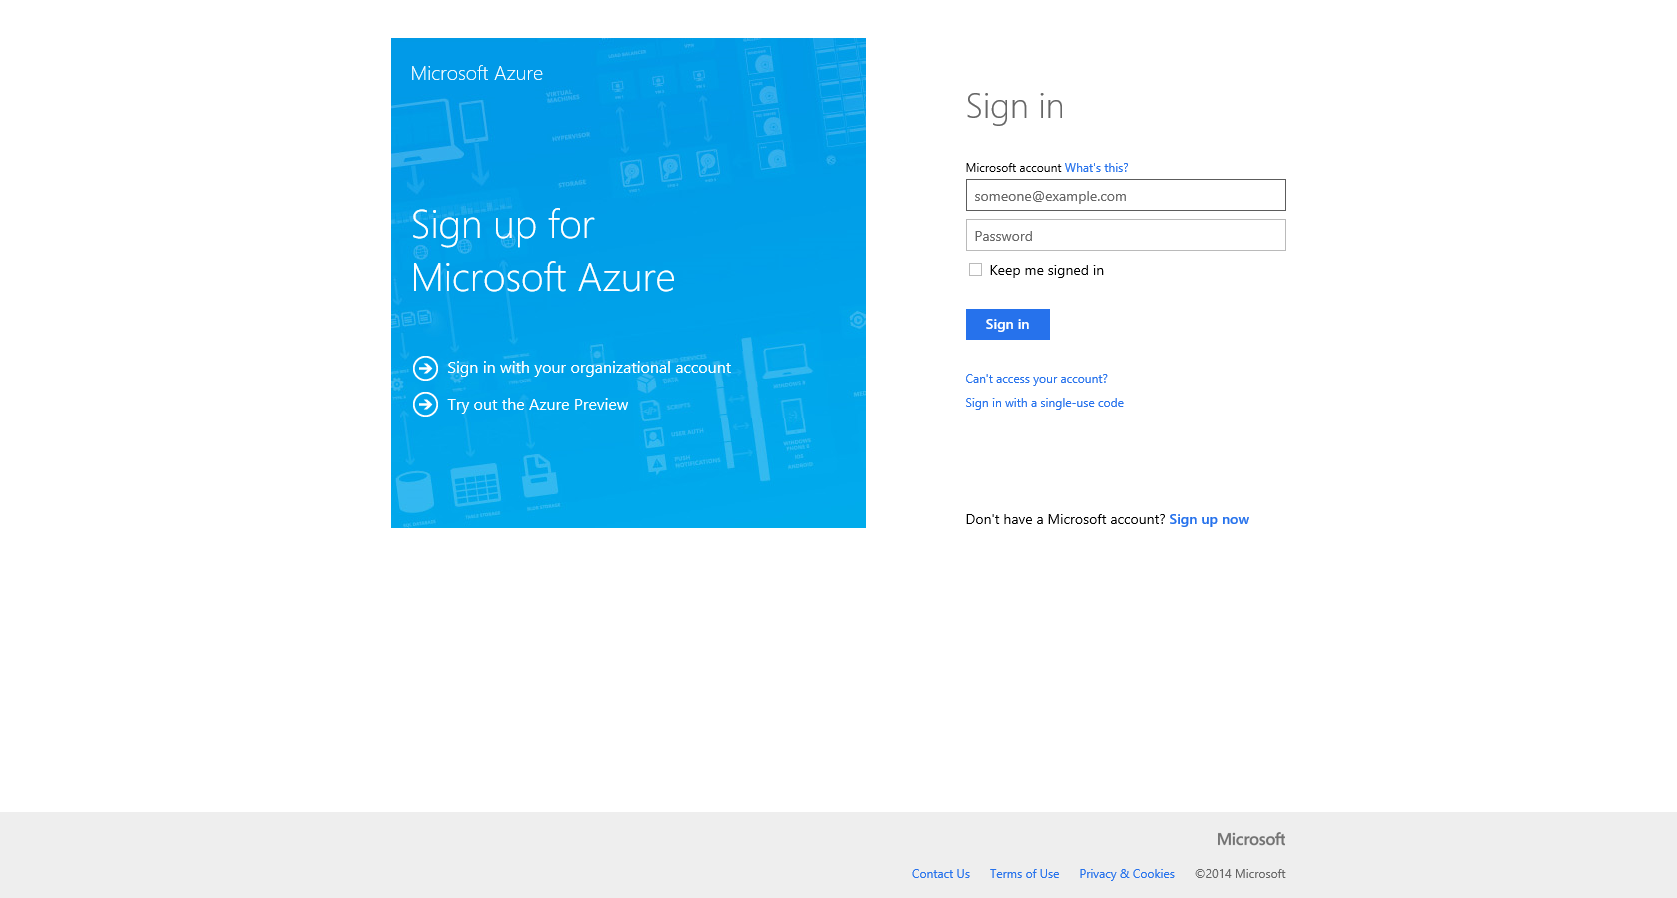Click the blue Sign in button
Viewport: 1677px width, 898px height.
click(1007, 324)
